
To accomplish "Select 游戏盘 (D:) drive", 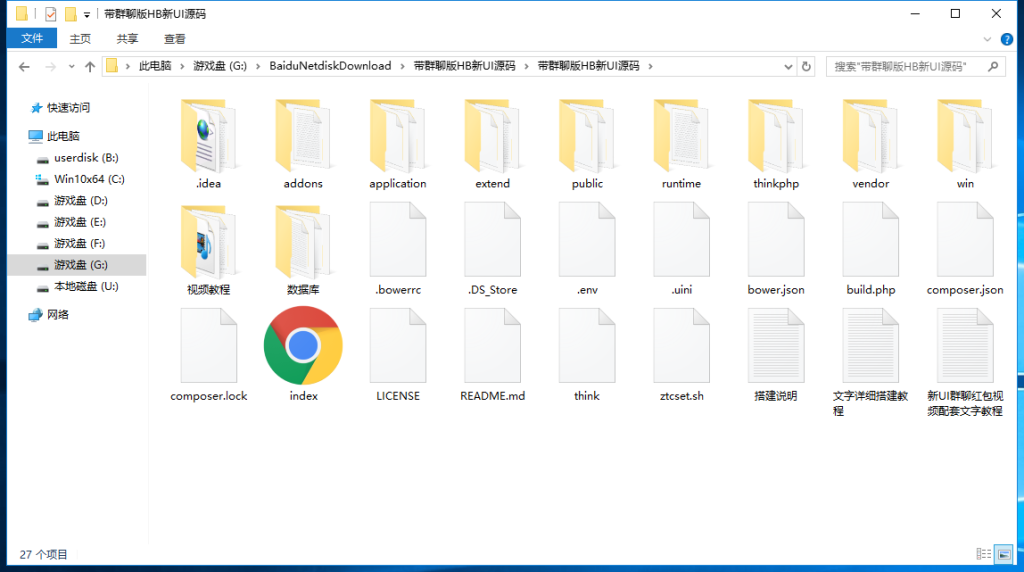I will tap(80, 200).
